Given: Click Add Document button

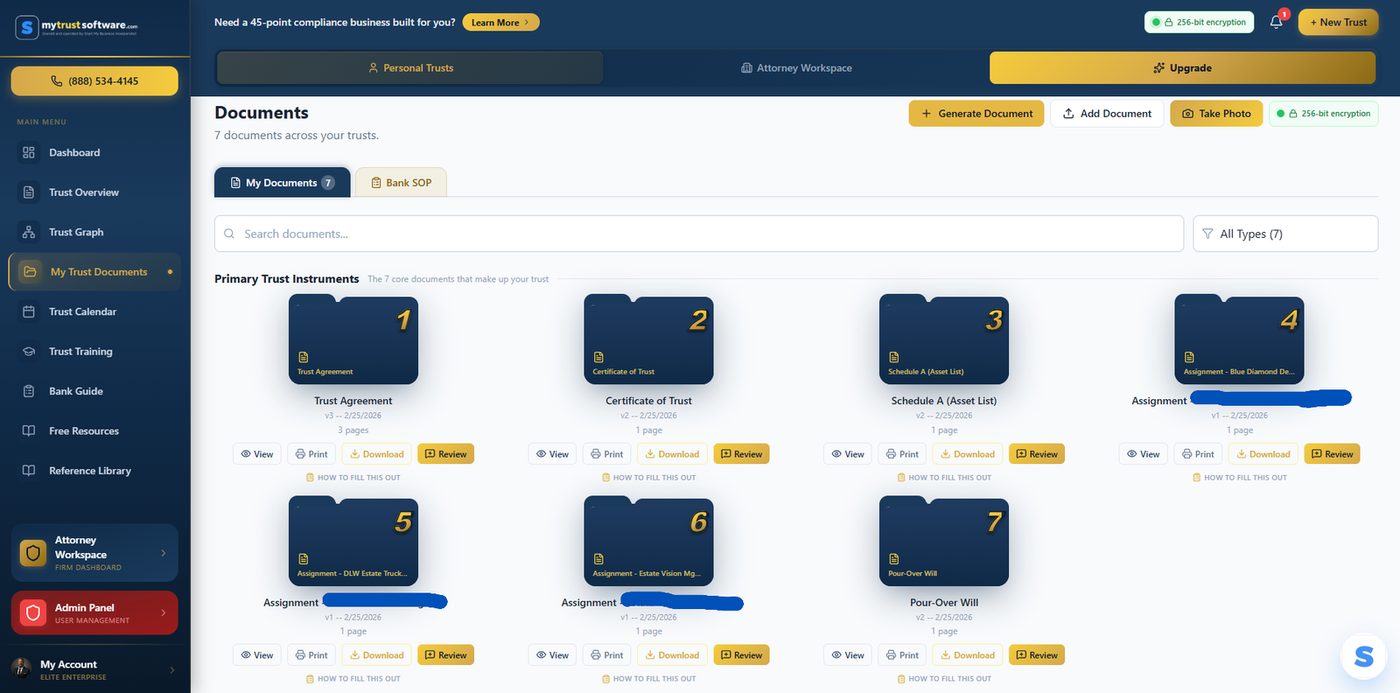Looking at the screenshot, I should (1107, 113).
